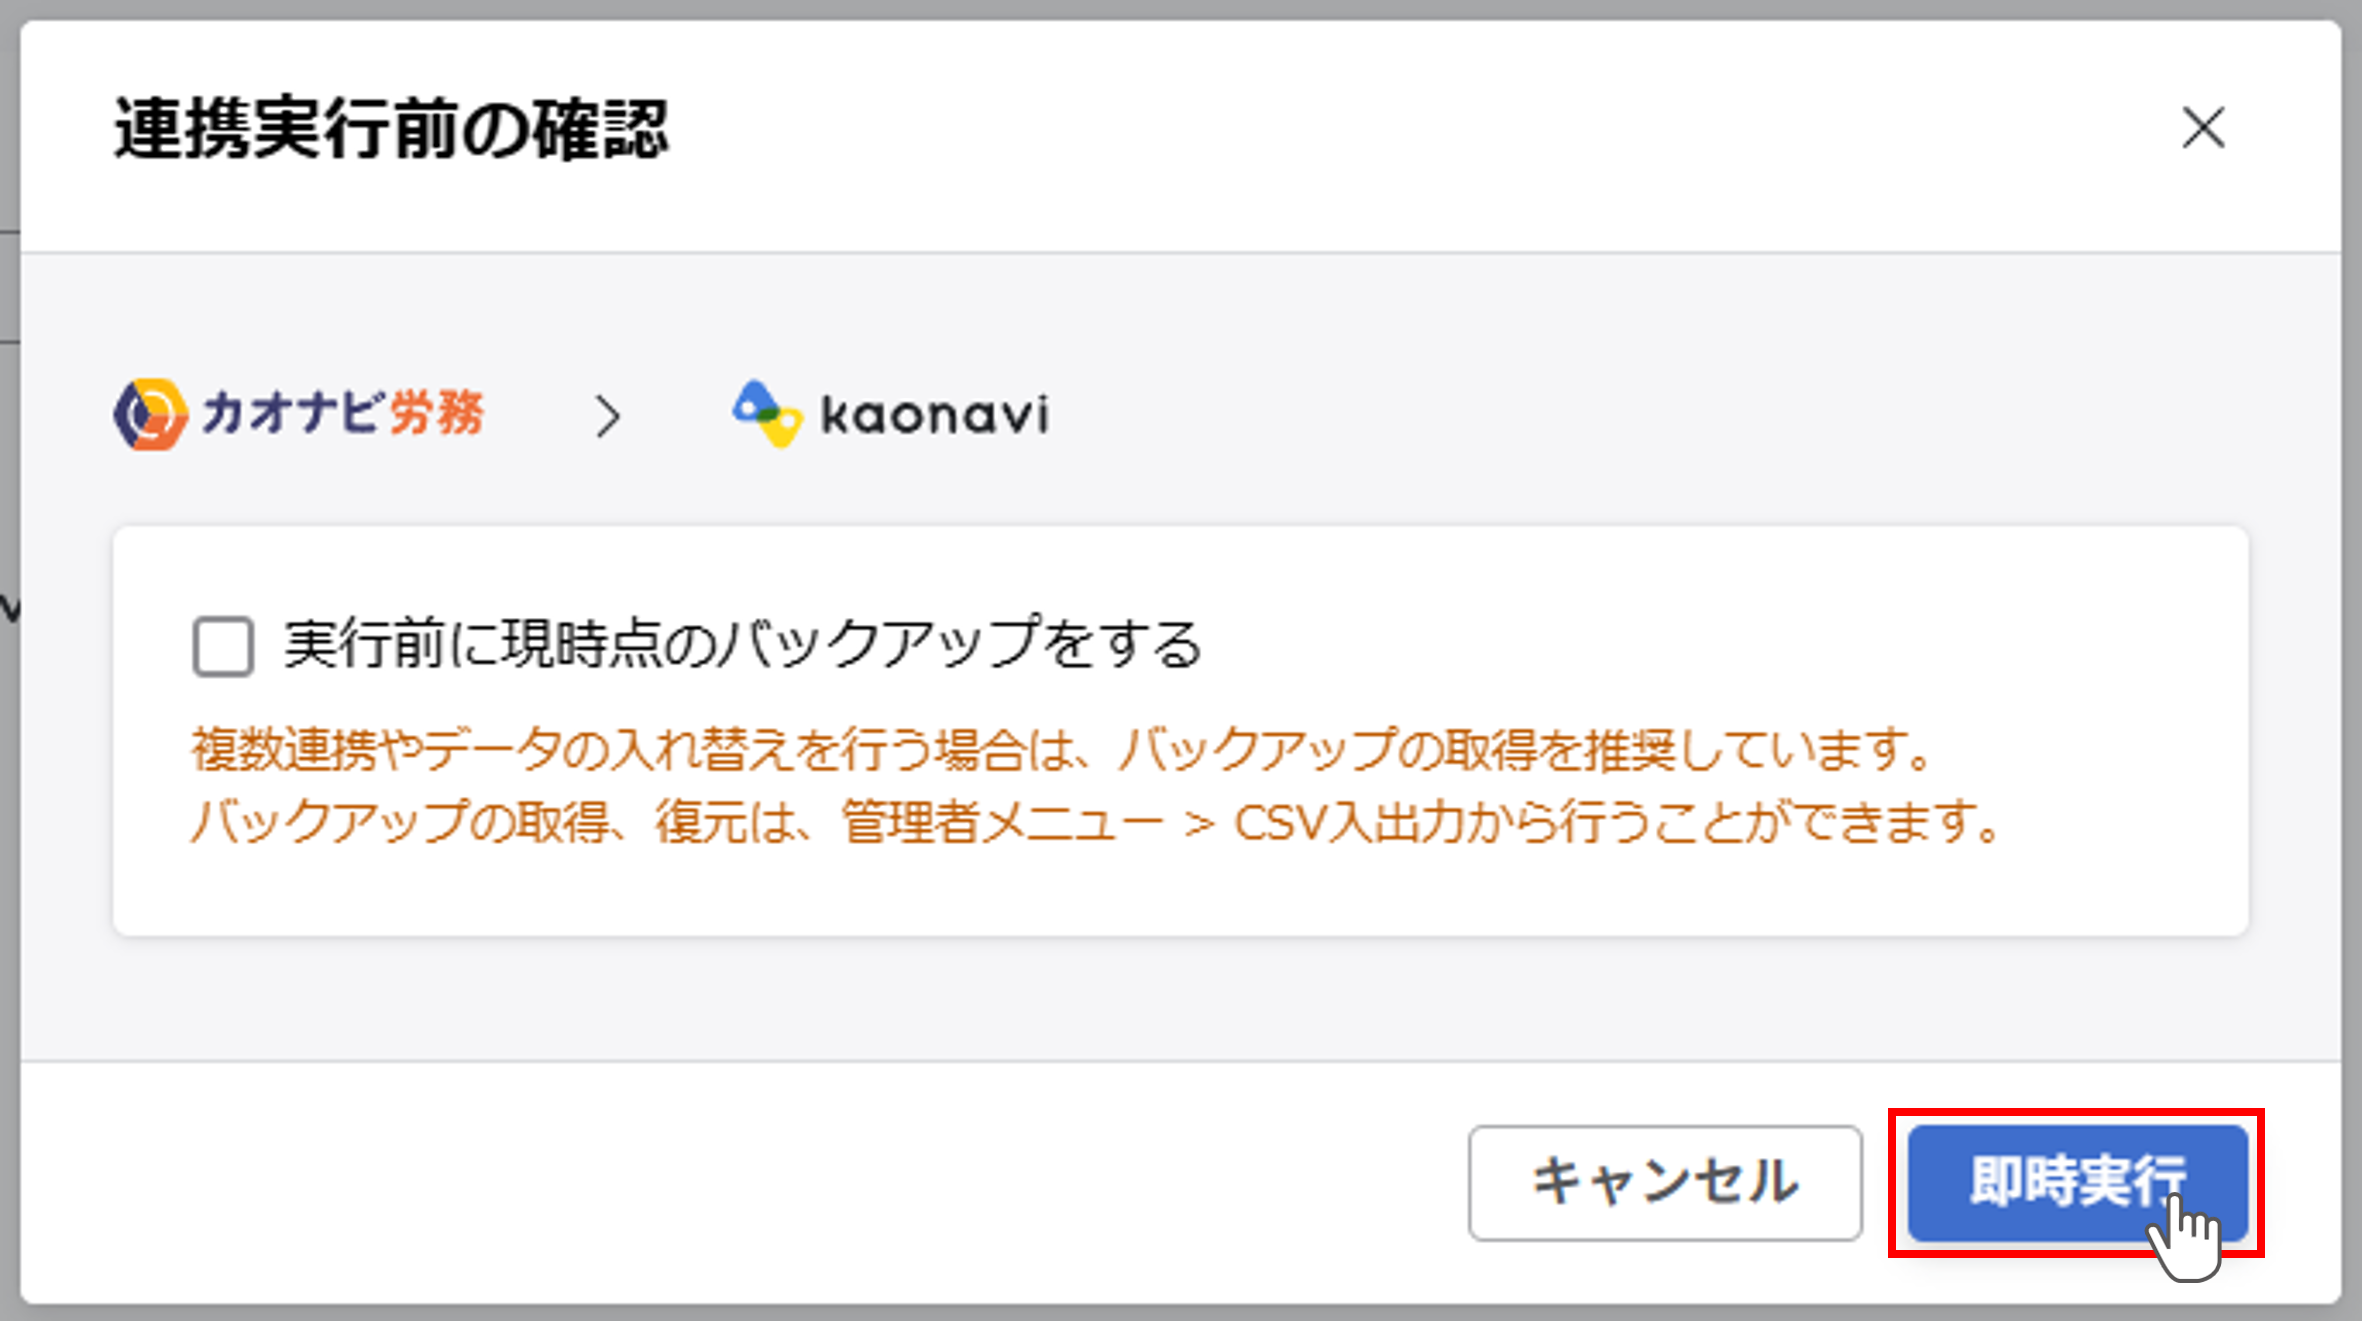Viewport: 2362px width, 1321px height.
Task: Click the バックアップの取得、復元は note text
Action: [x=500, y=823]
